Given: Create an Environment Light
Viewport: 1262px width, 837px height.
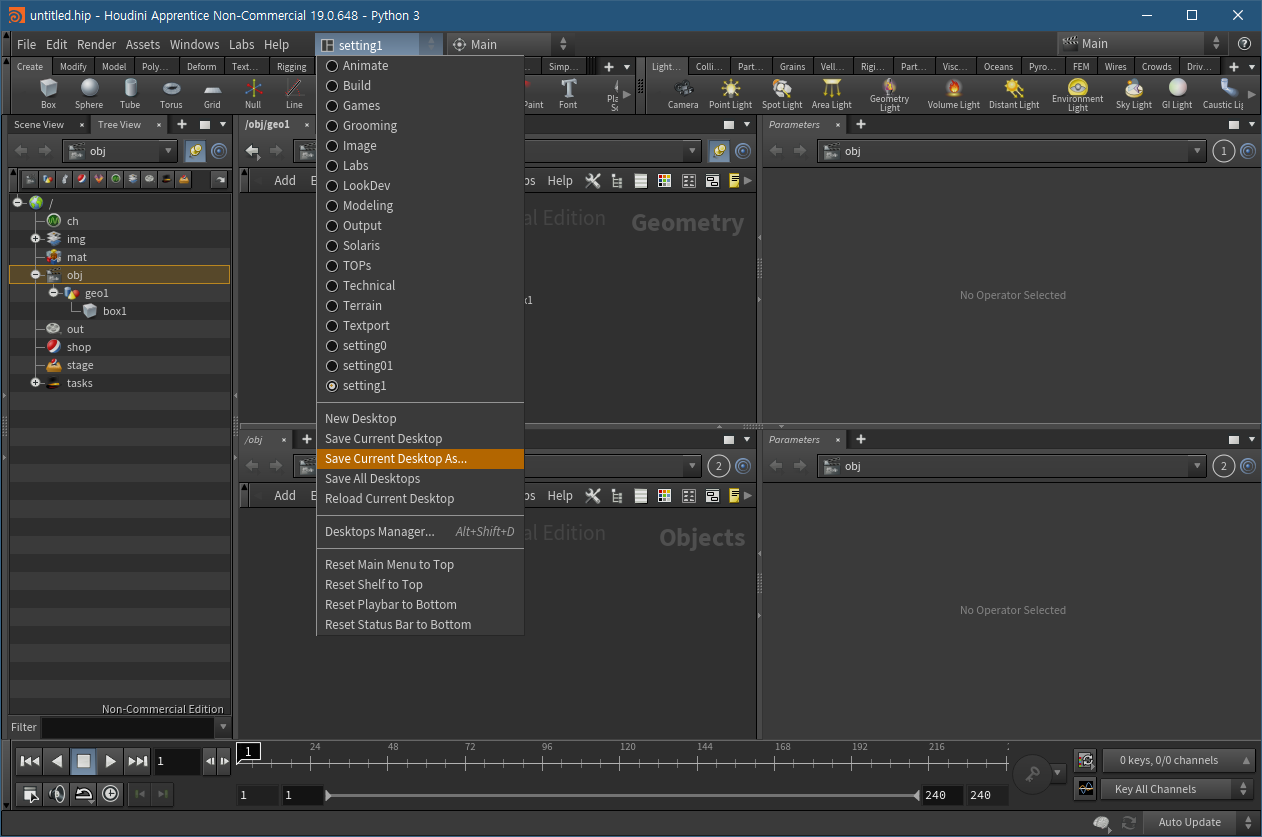Looking at the screenshot, I should (x=1077, y=95).
